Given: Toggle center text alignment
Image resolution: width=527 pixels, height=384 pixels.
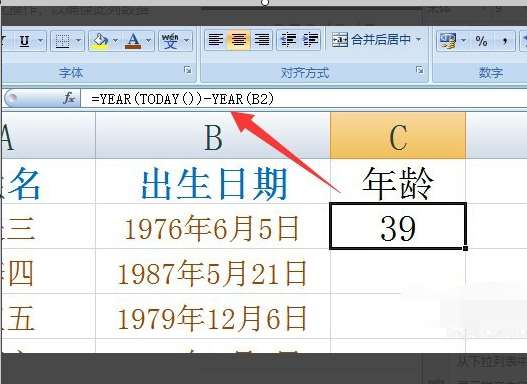Looking at the screenshot, I should [239, 40].
